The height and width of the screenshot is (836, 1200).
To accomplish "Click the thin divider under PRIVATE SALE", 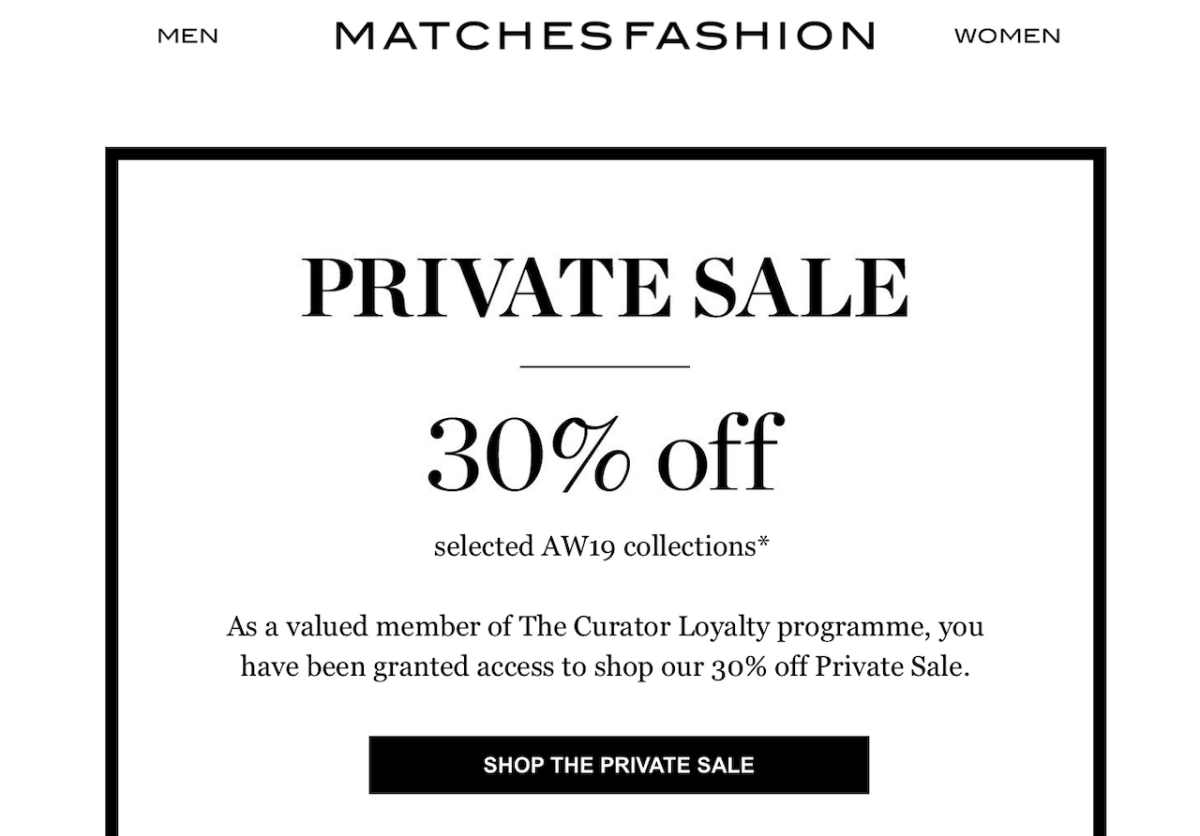I will 605,366.
